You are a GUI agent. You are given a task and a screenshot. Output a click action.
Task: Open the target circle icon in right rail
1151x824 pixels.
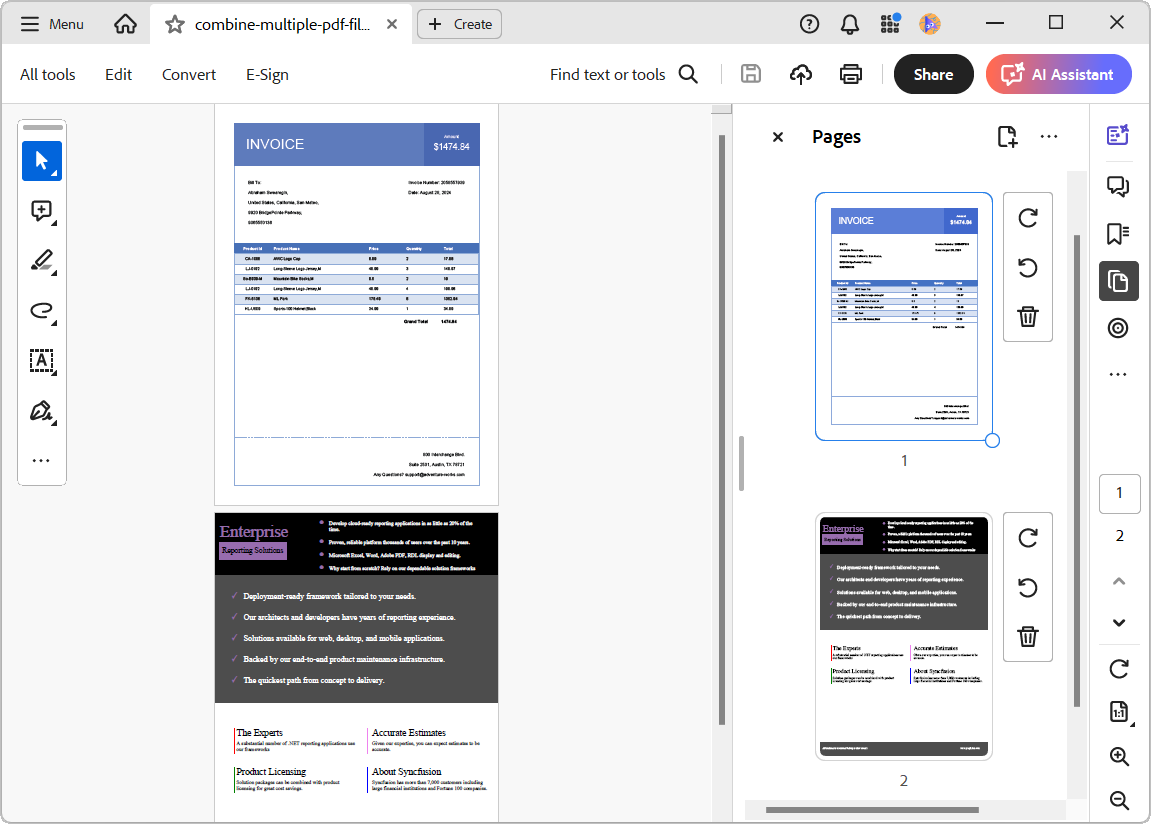(x=1118, y=328)
